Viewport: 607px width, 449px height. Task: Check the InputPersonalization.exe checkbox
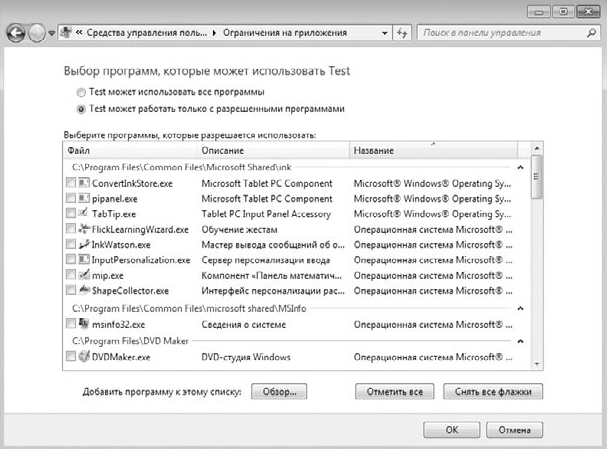[x=71, y=259]
